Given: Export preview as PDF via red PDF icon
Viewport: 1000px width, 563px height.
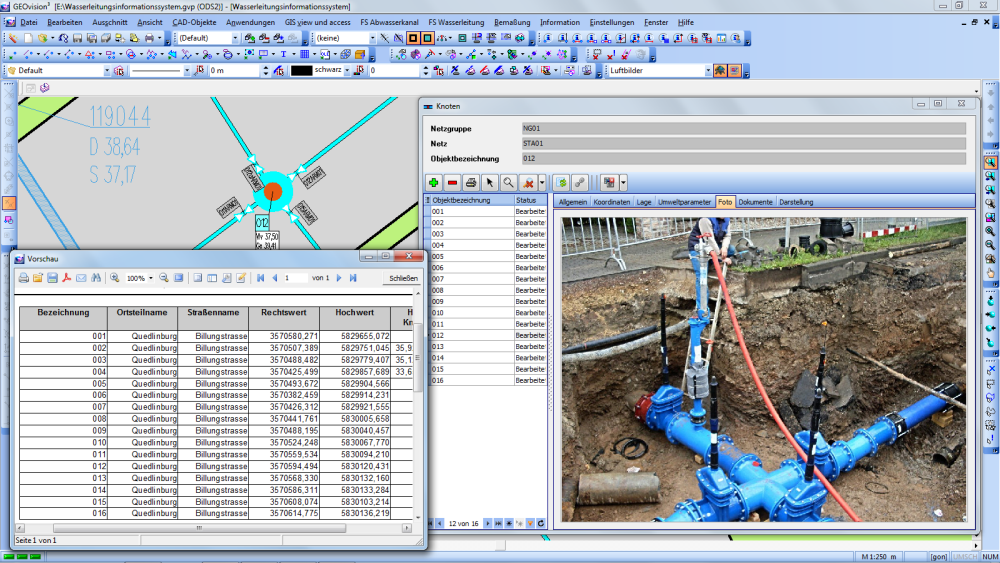Looking at the screenshot, I should pos(67,278).
